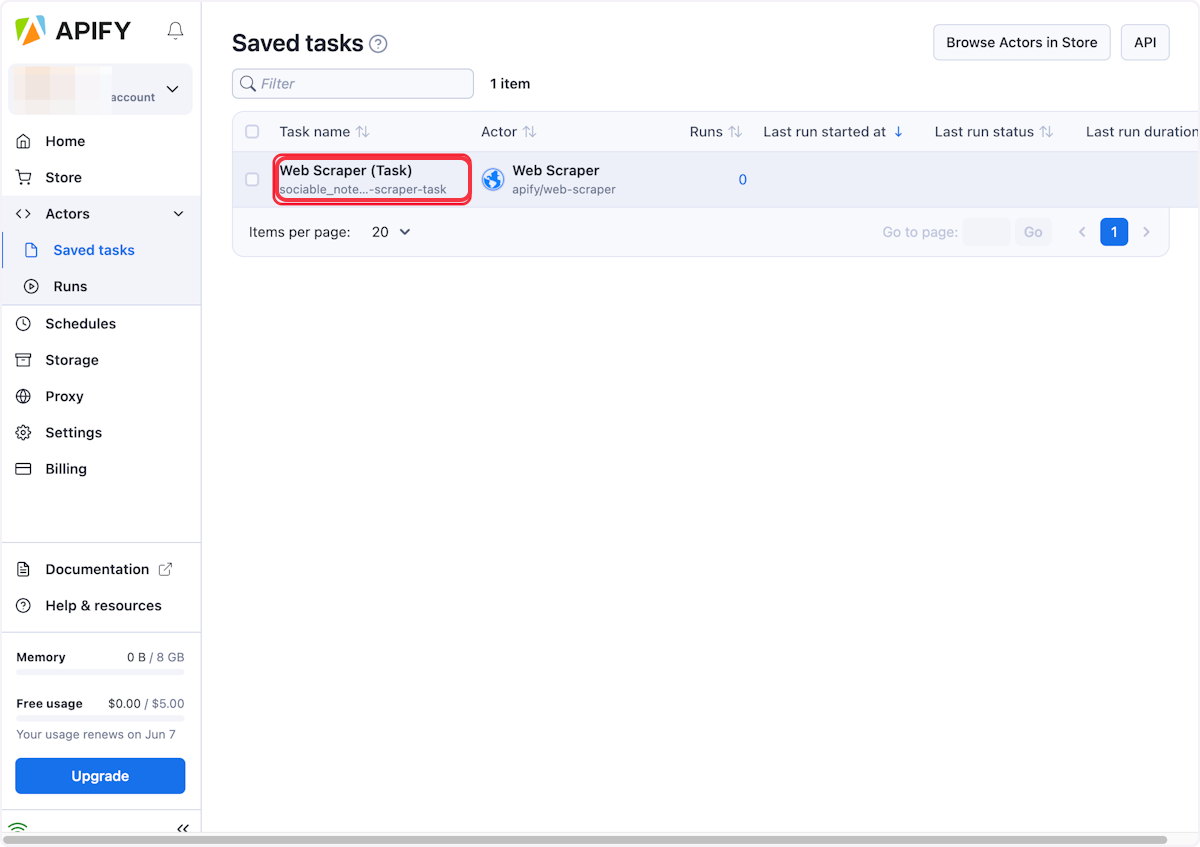Sort by Actor column
The height and width of the screenshot is (847, 1200).
tap(509, 132)
